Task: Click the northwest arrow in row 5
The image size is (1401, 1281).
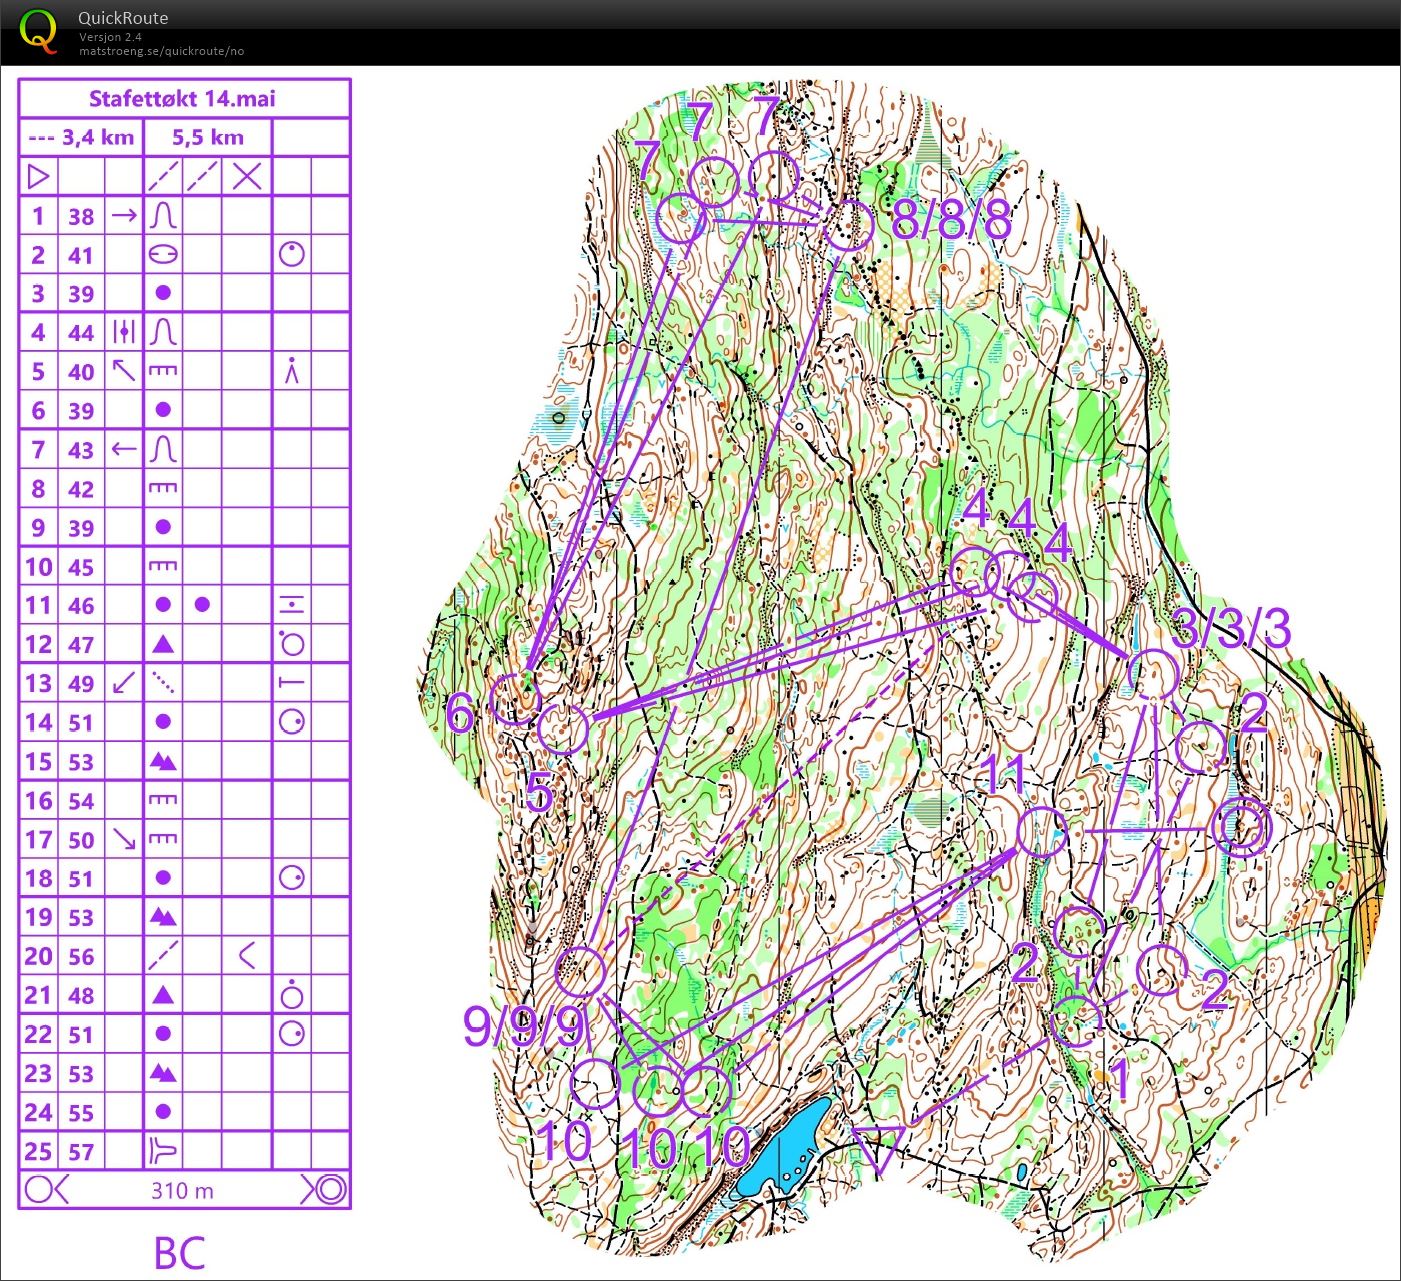Action: [124, 371]
